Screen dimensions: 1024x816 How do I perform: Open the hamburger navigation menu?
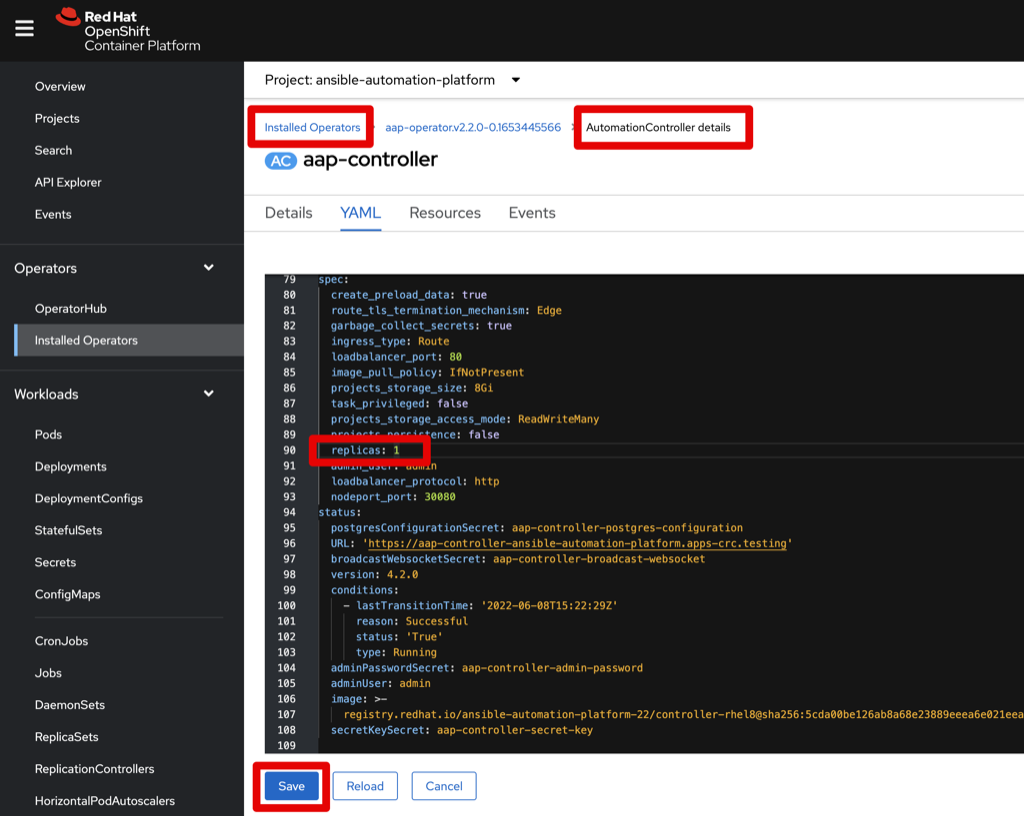(24, 28)
